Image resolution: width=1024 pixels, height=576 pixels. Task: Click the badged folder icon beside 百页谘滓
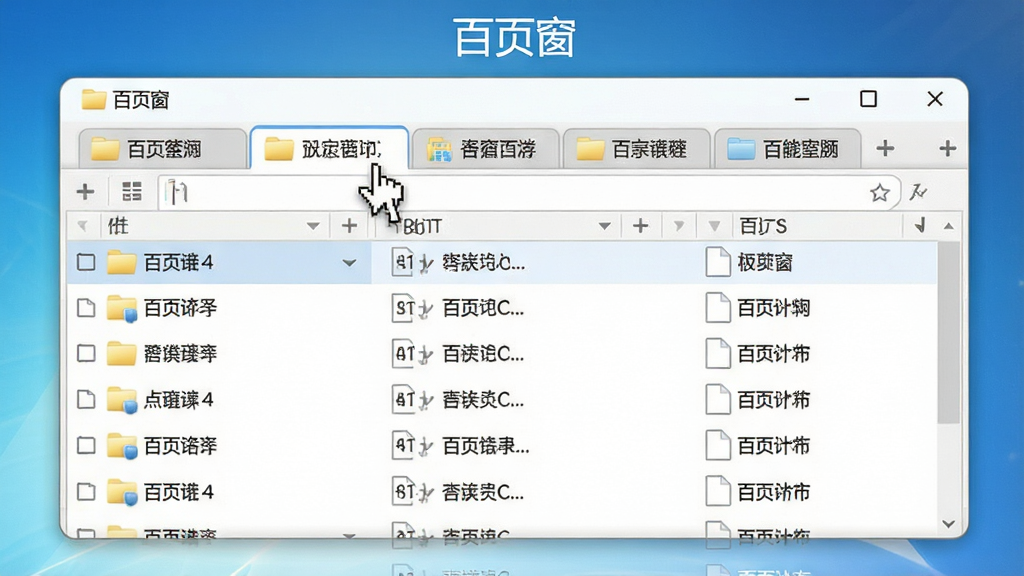tap(121, 446)
